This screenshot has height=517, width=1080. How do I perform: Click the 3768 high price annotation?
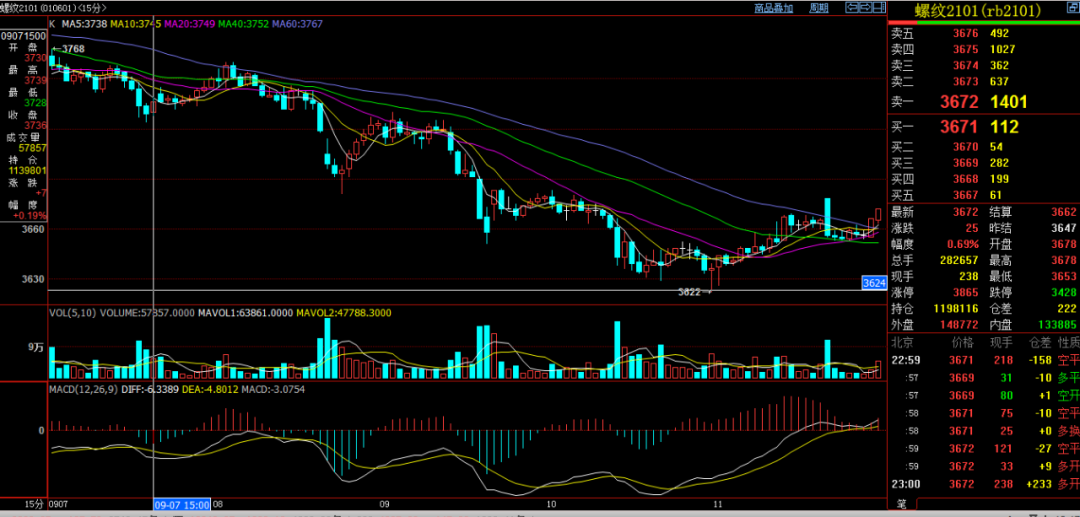pyautogui.click(x=70, y=49)
